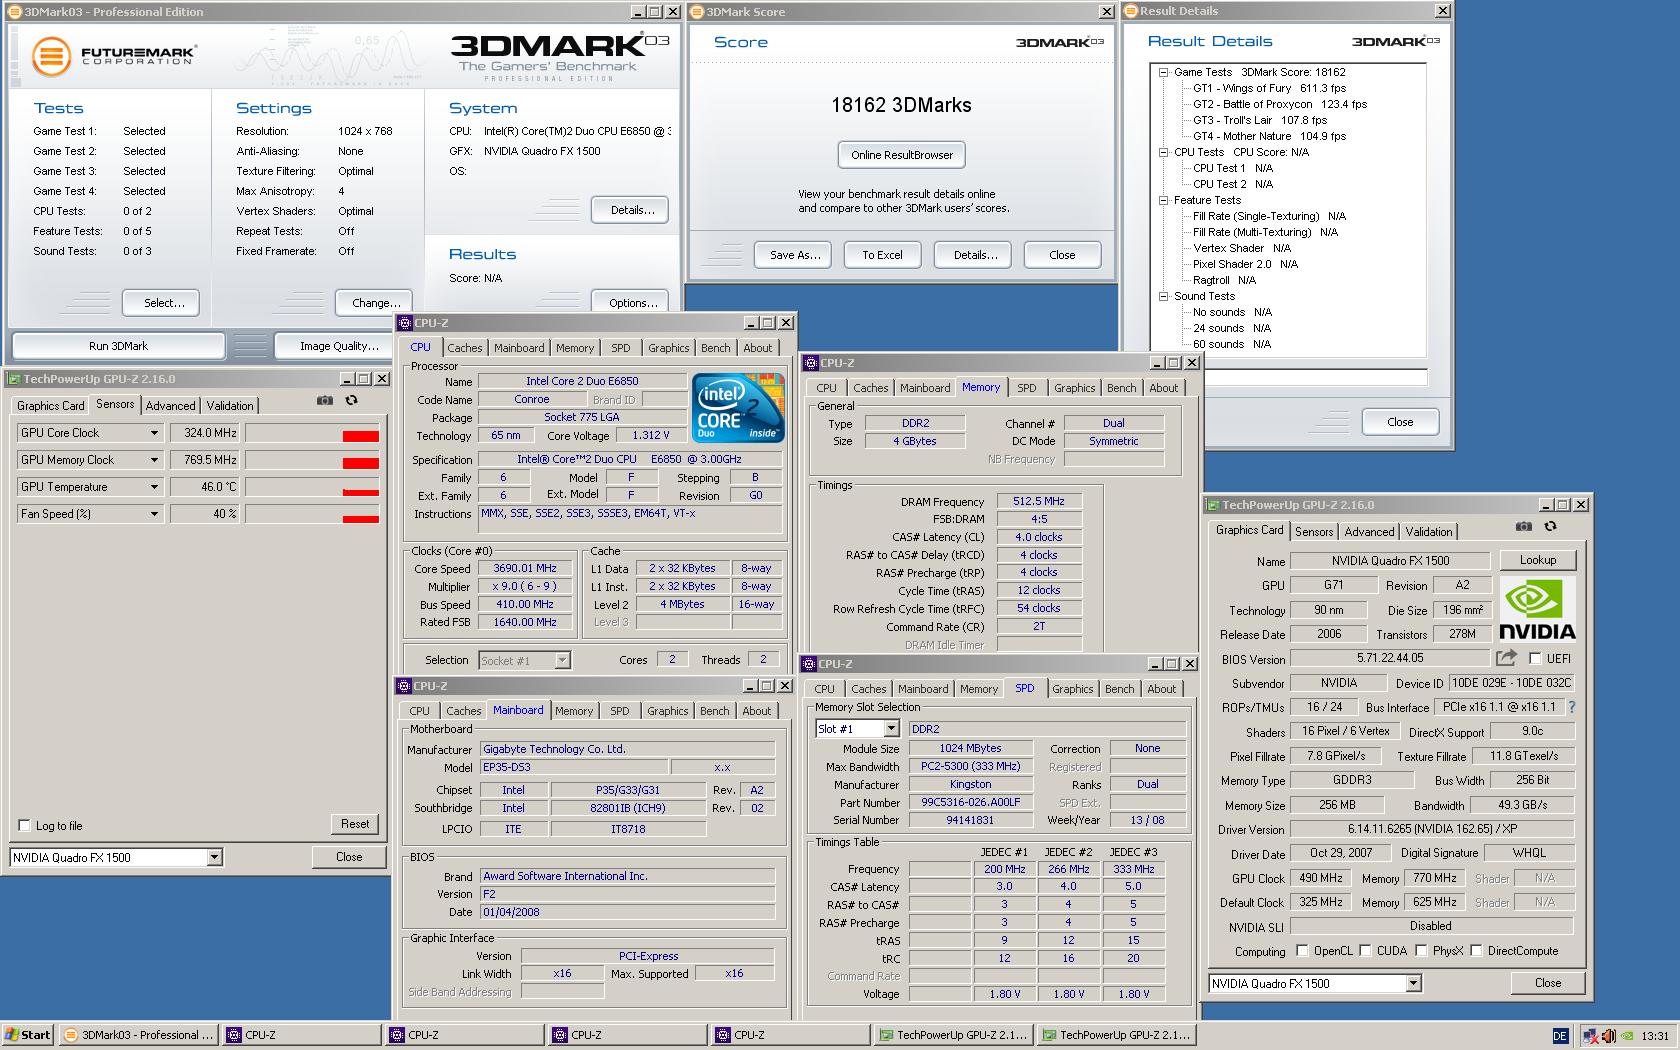Open Advanced tab in GPU-Z Sensors window
This screenshot has height=1050, width=1680.
[170, 405]
